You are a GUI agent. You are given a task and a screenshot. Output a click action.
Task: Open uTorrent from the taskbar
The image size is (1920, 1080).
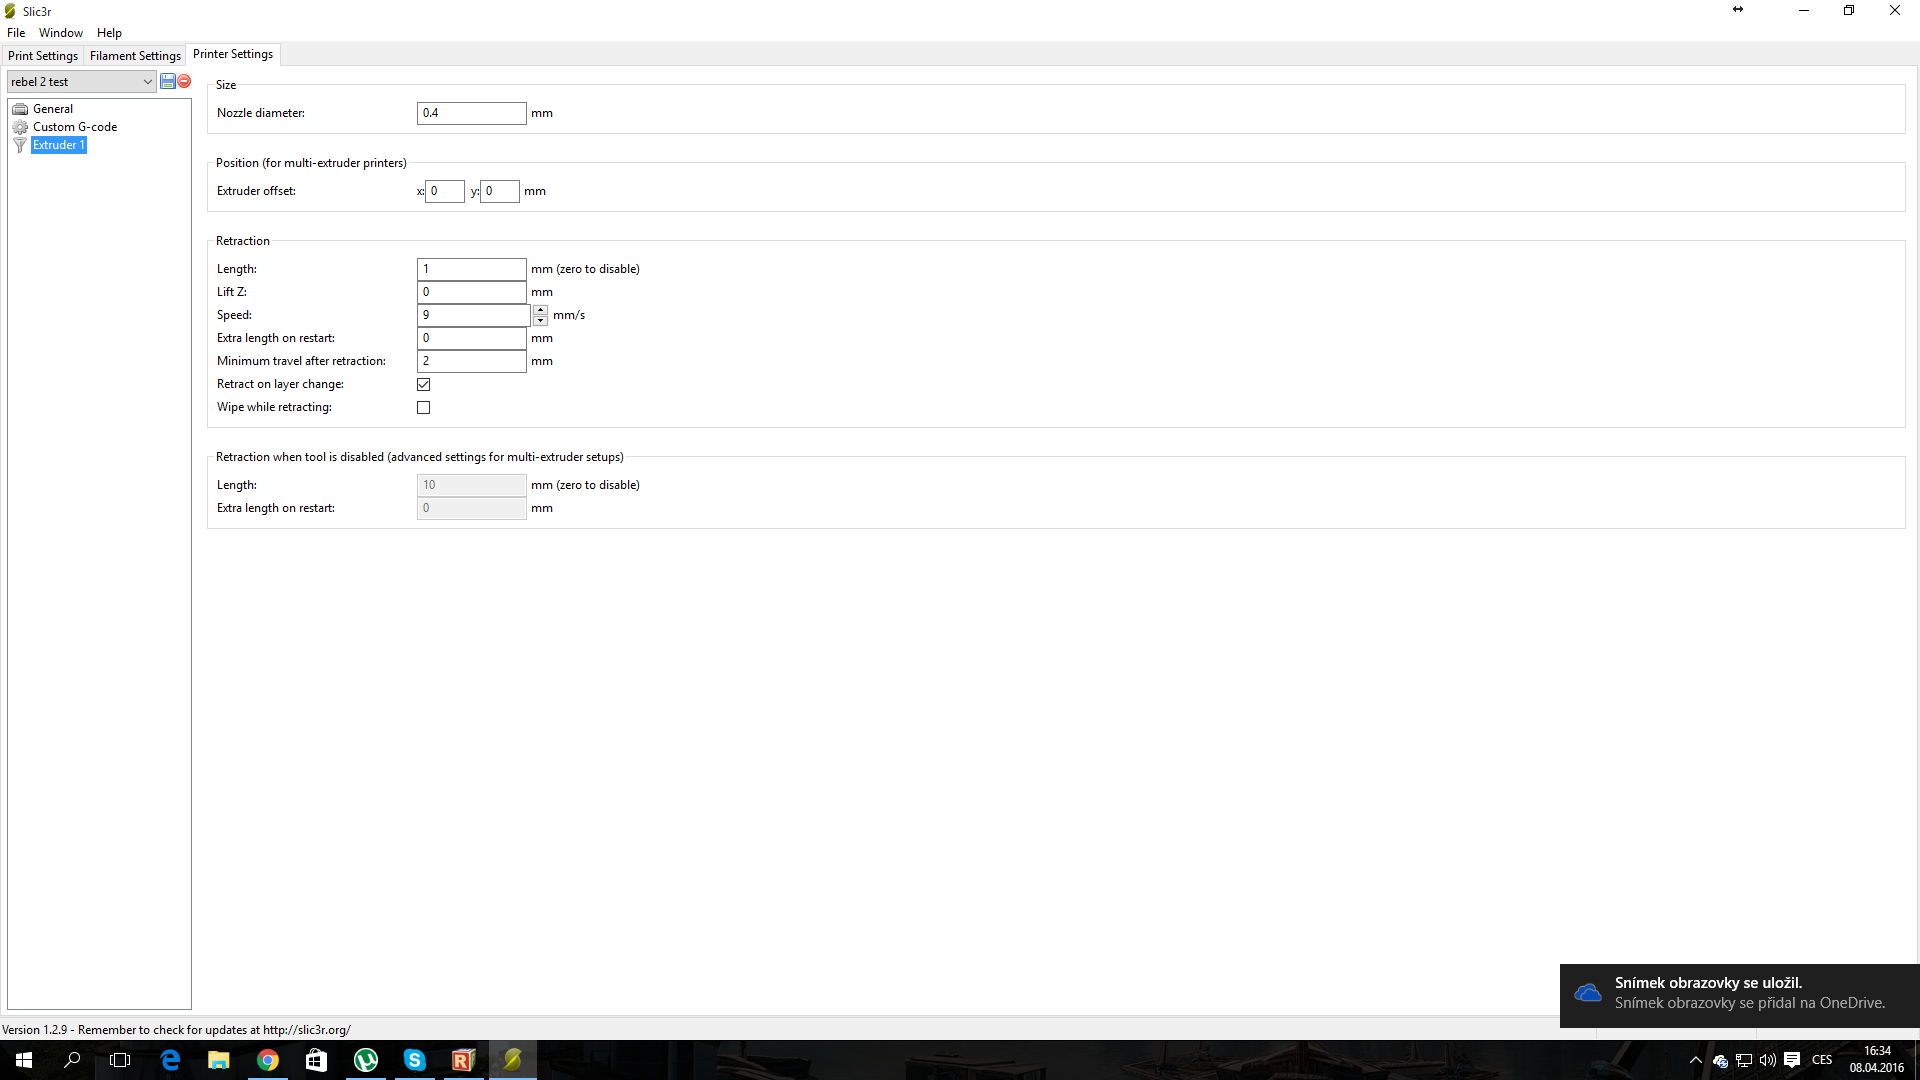(x=365, y=1060)
